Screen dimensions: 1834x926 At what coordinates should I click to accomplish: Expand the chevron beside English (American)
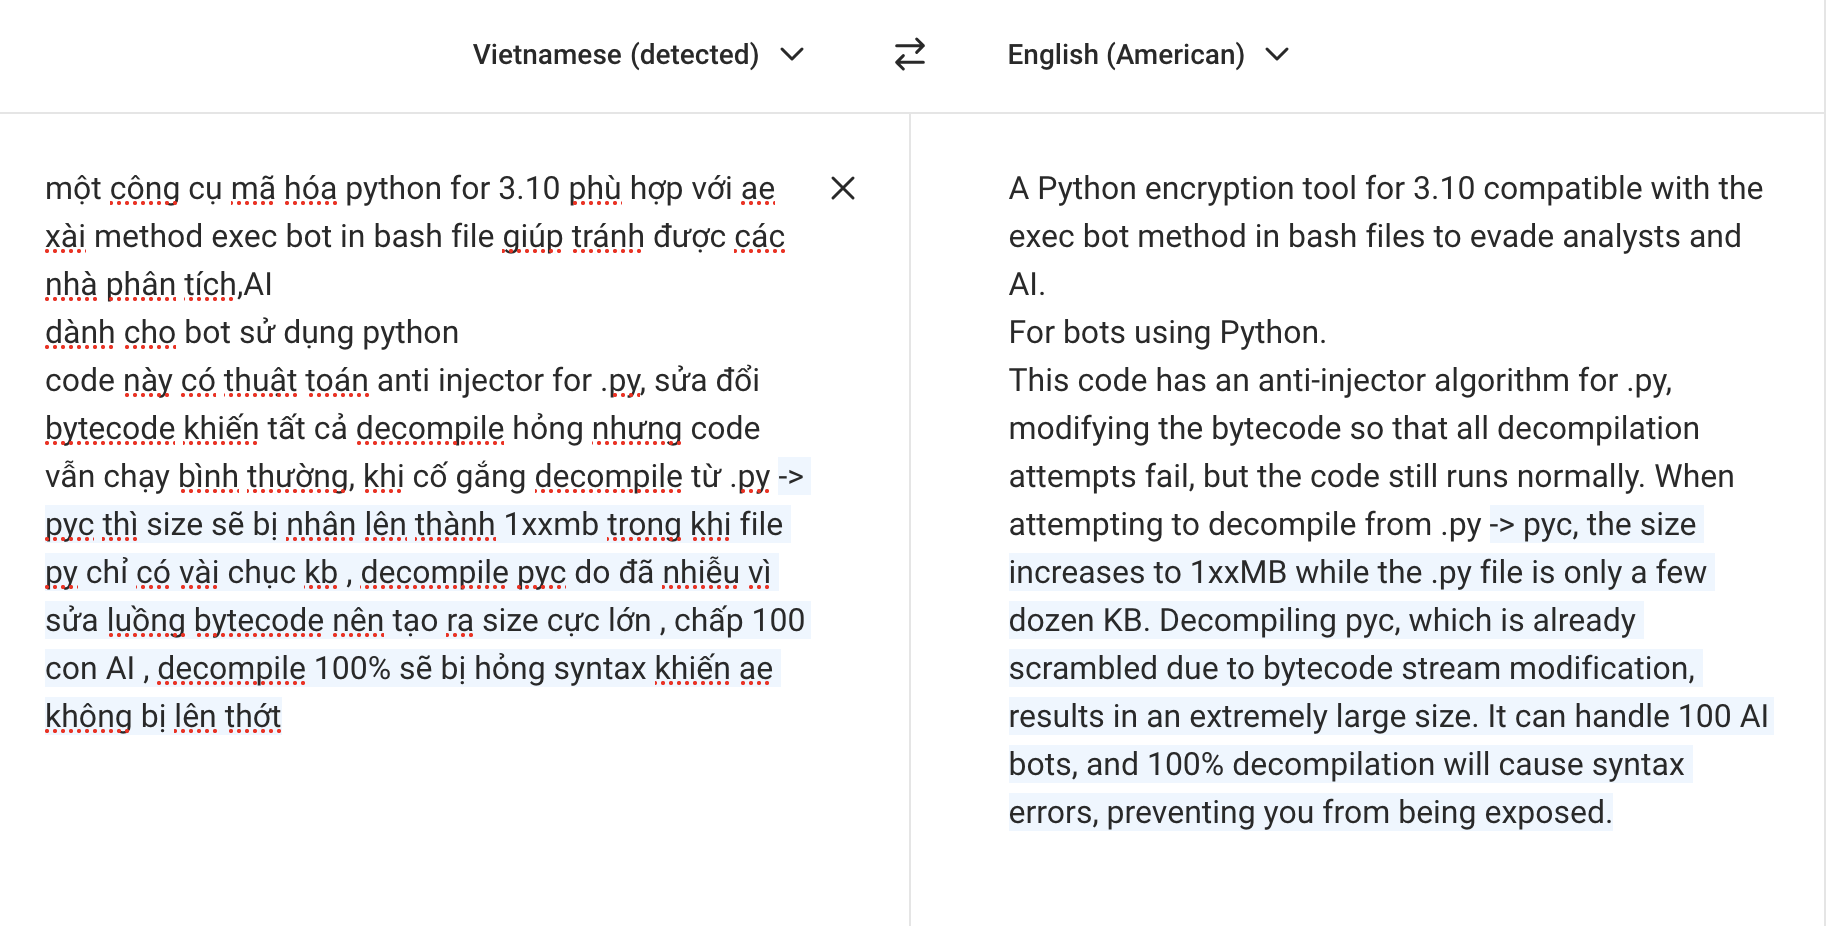point(1277,54)
